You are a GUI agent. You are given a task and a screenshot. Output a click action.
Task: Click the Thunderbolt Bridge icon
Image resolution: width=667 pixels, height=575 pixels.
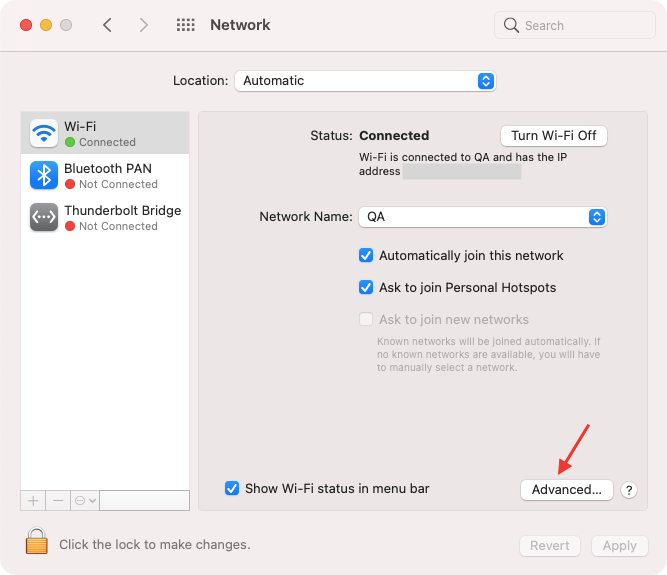click(x=44, y=217)
